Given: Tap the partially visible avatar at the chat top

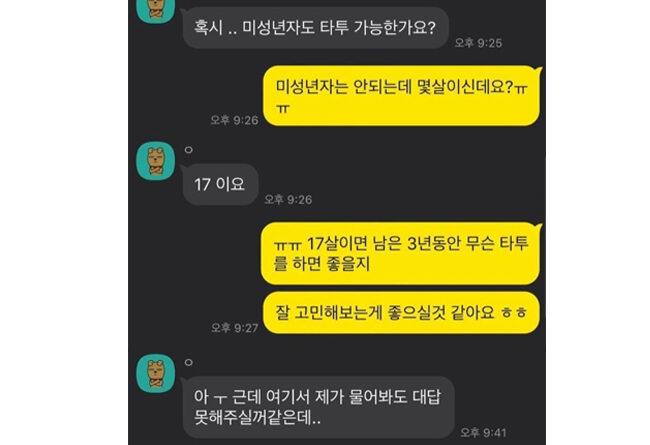Looking at the screenshot, I should coord(156,11).
